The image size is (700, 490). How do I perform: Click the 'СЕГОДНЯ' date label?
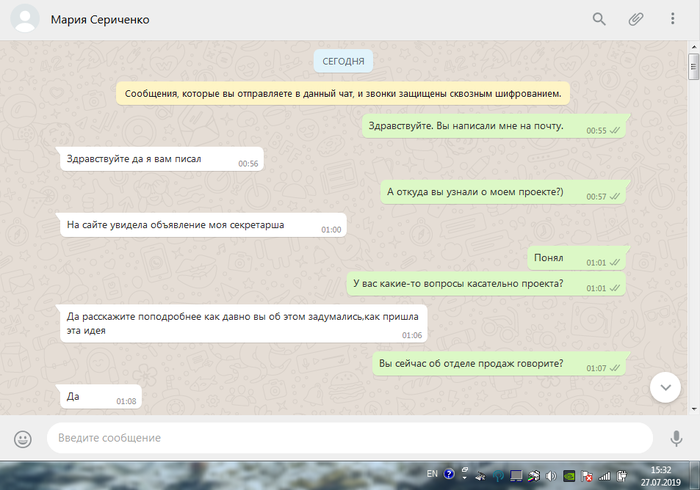point(342,61)
